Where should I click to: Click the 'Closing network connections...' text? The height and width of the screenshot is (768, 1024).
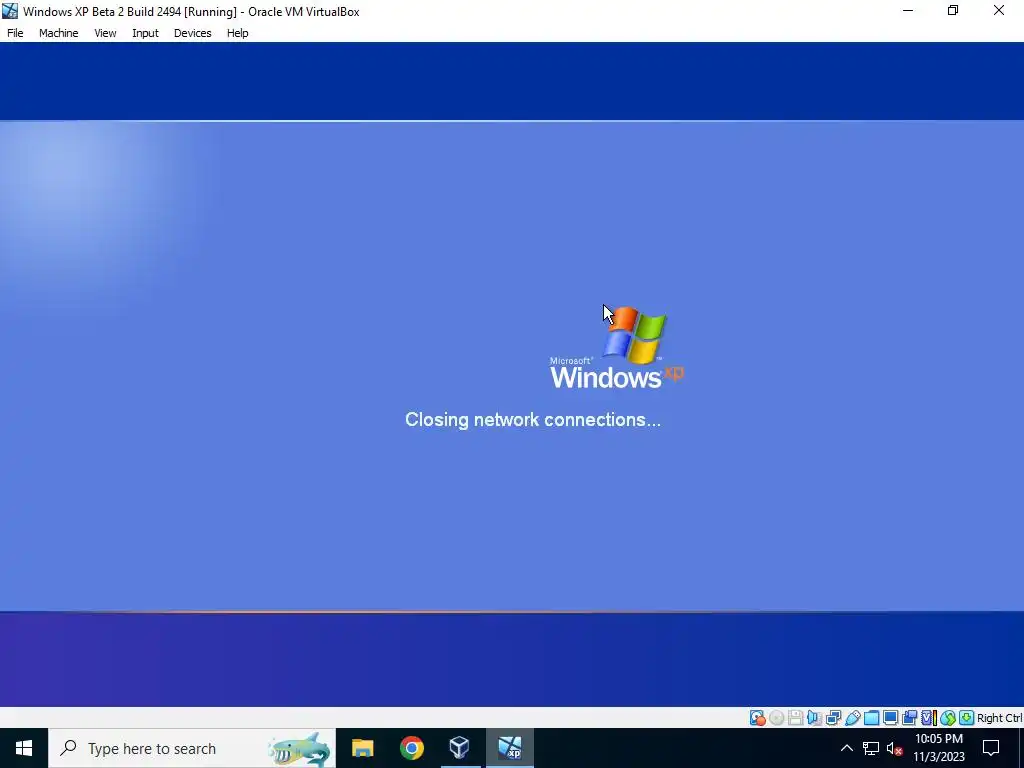click(x=533, y=419)
